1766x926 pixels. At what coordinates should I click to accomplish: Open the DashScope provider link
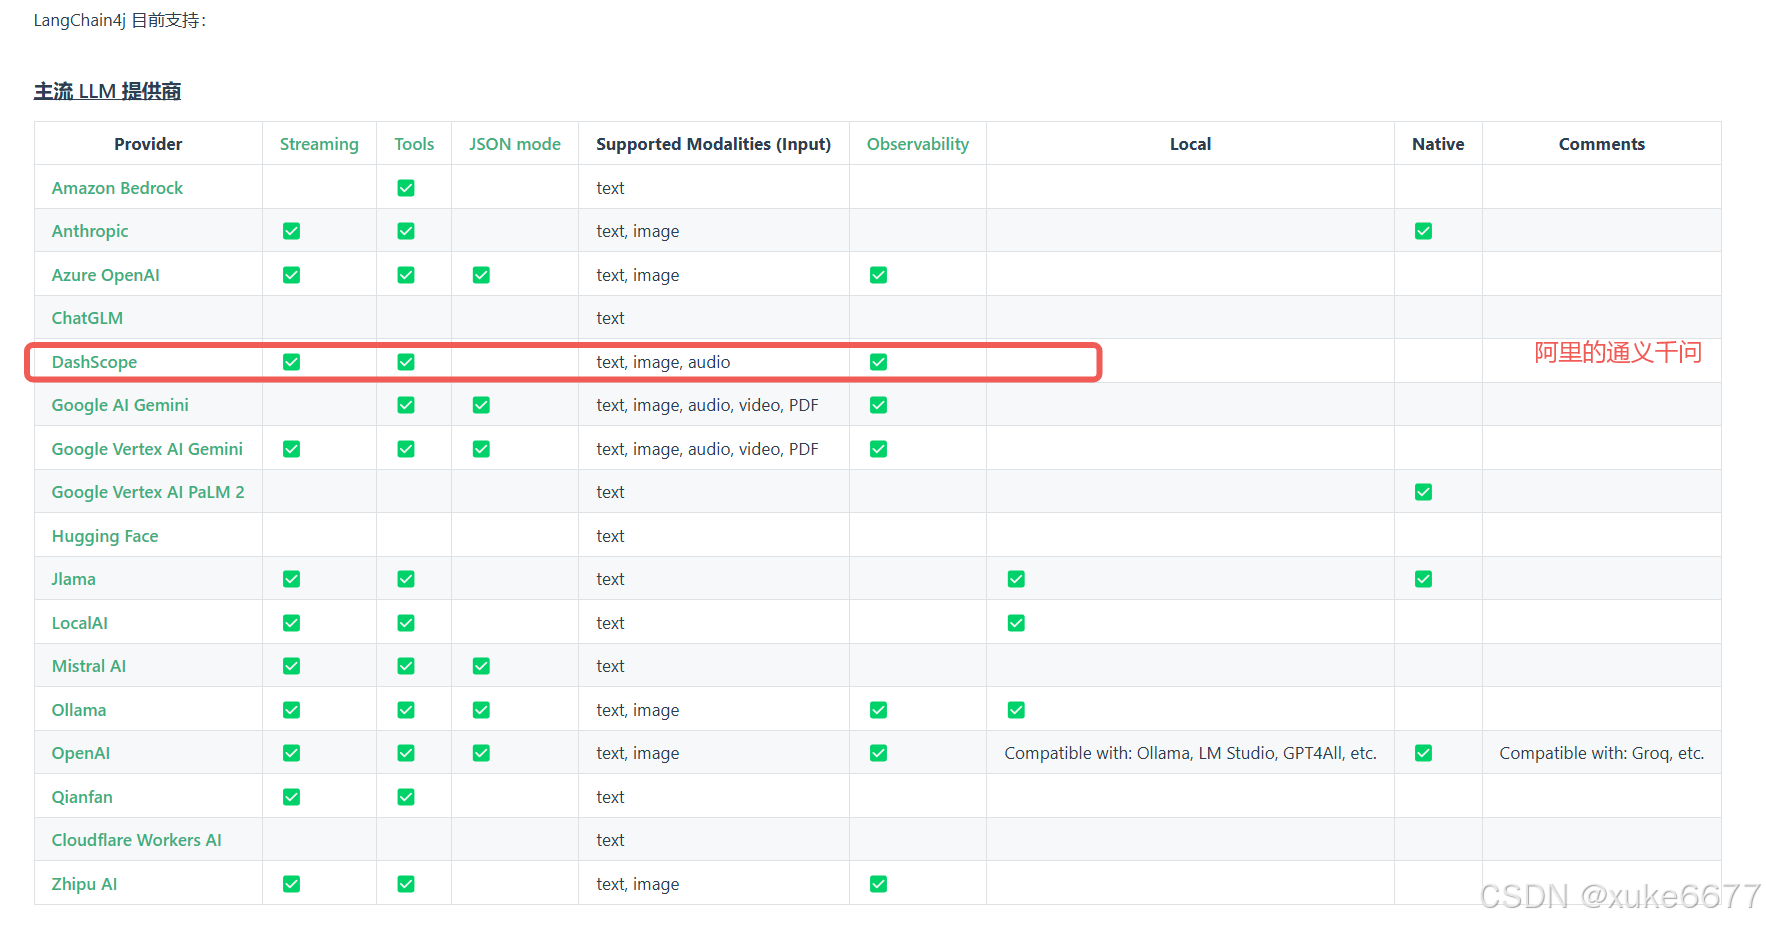click(95, 361)
